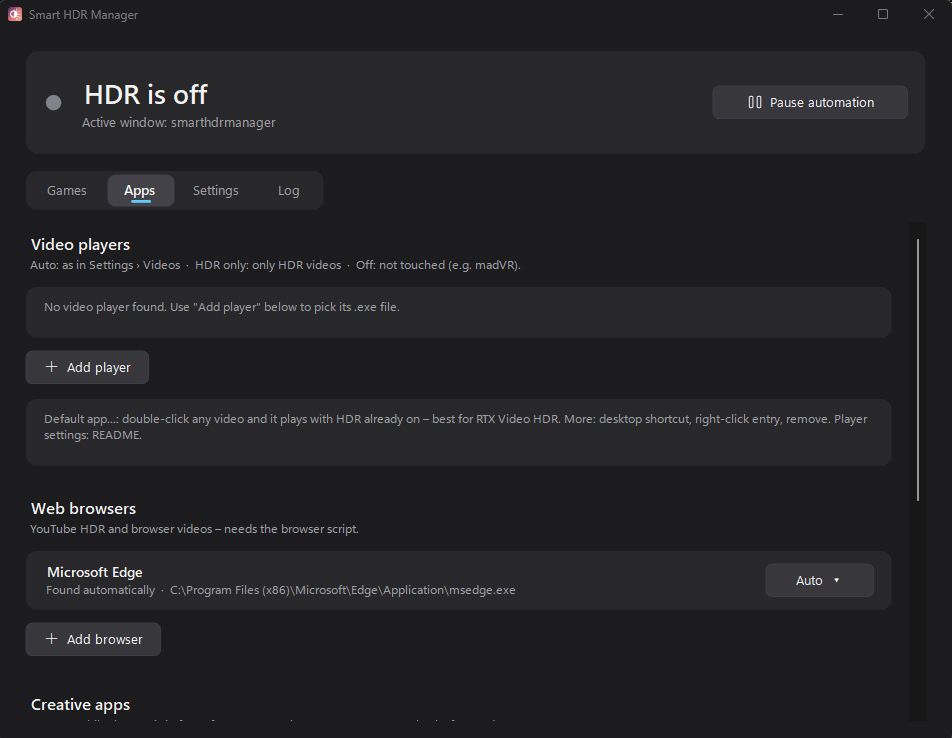
Task: Click 'Active window: smarthdrmanager' text
Action: click(x=178, y=123)
